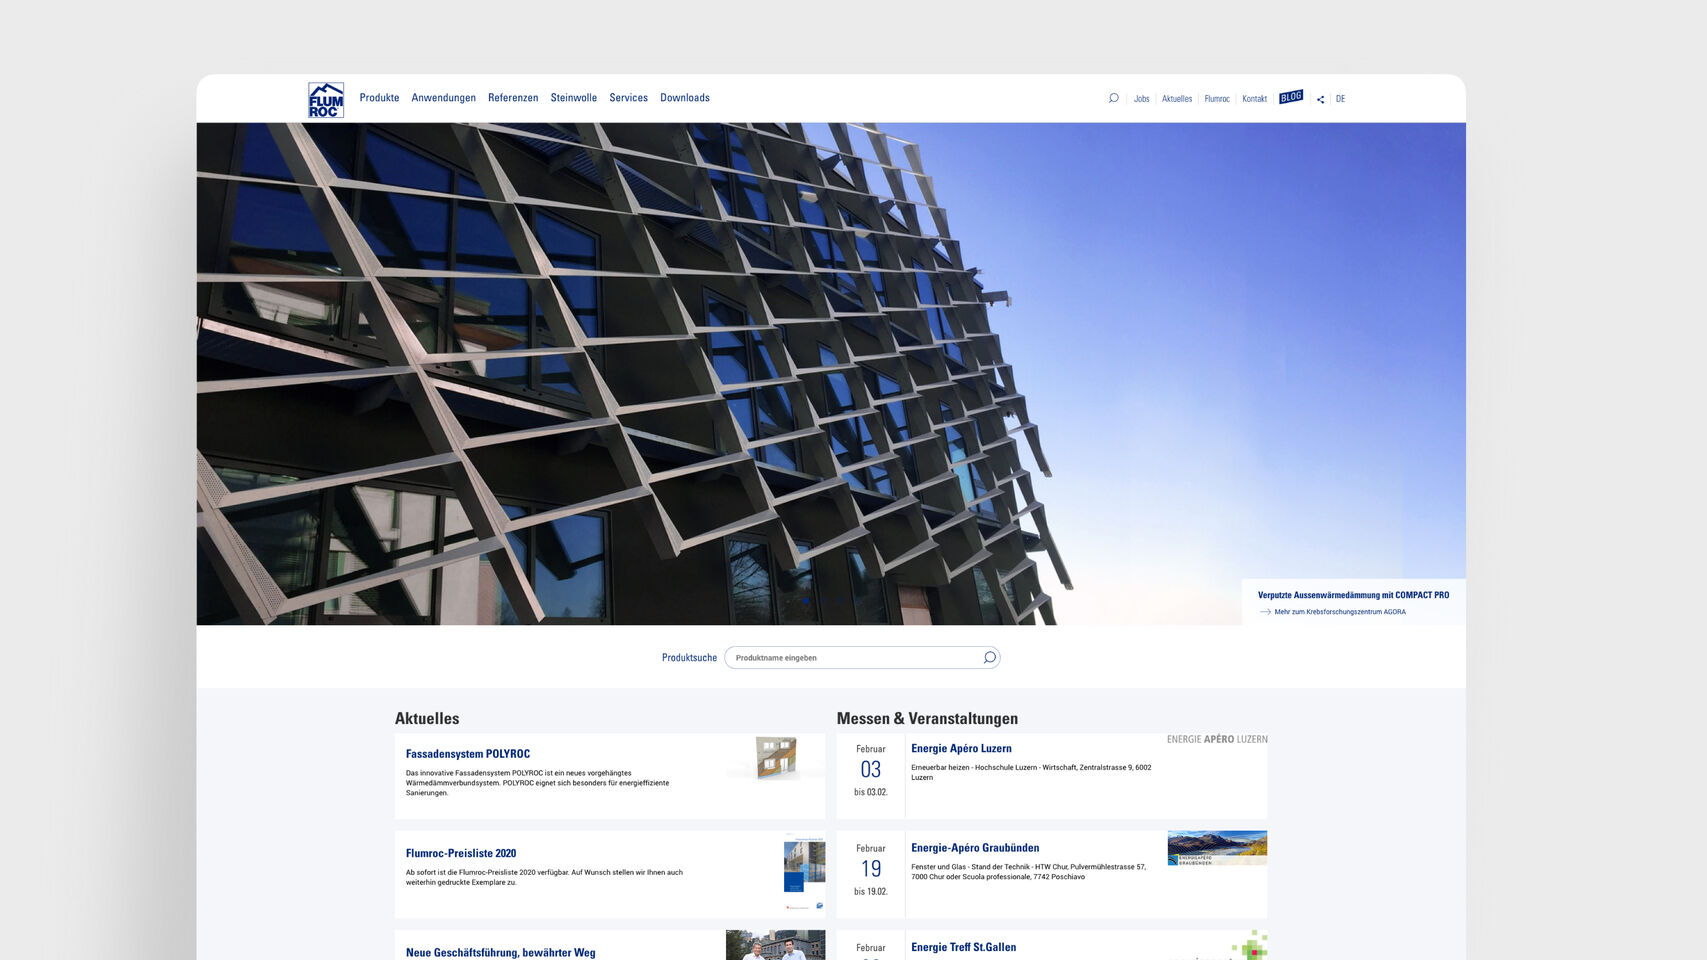
Task: Open the Flumroc link in top bar
Action: click(x=1217, y=99)
